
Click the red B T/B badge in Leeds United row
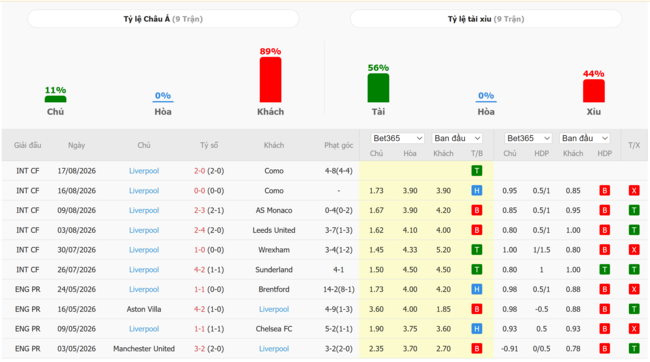[x=477, y=230]
